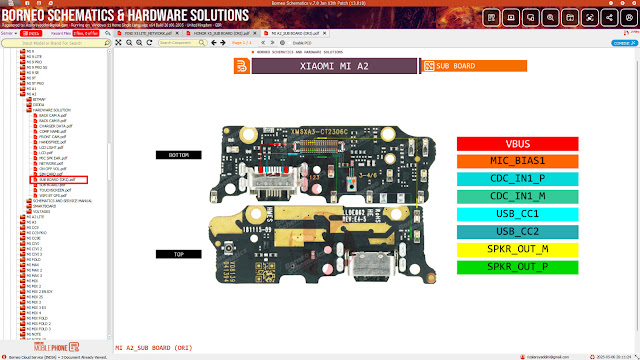
Task: Select the cyan USB_CC1 legend swatch
Action: pyautogui.click(x=518, y=214)
